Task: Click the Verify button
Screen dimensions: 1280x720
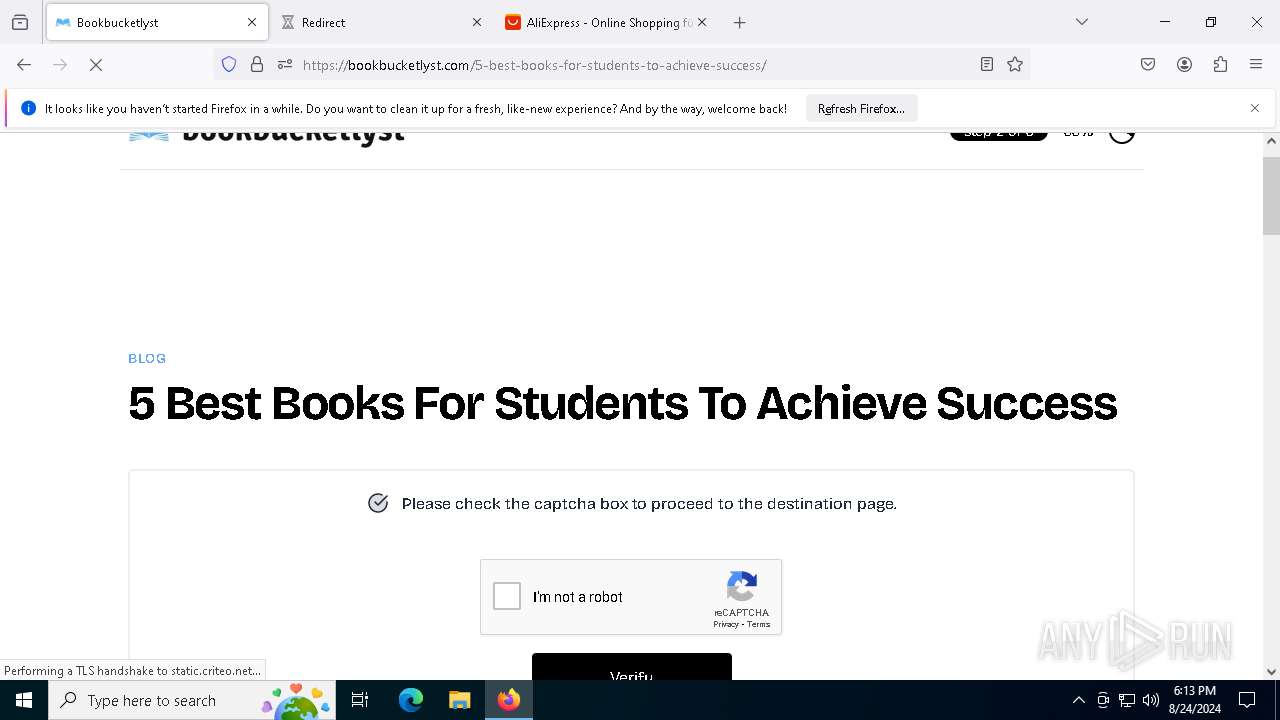Action: (632, 668)
